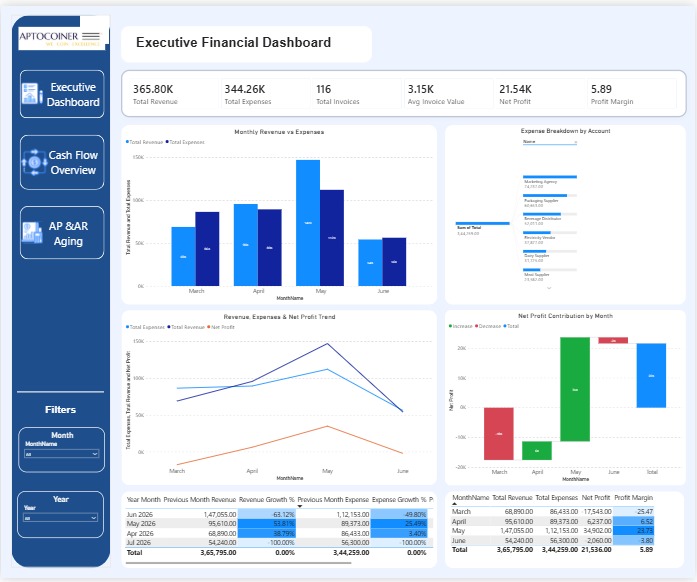
Task: Sort by Previous Month Expense header
Action: coord(333,500)
